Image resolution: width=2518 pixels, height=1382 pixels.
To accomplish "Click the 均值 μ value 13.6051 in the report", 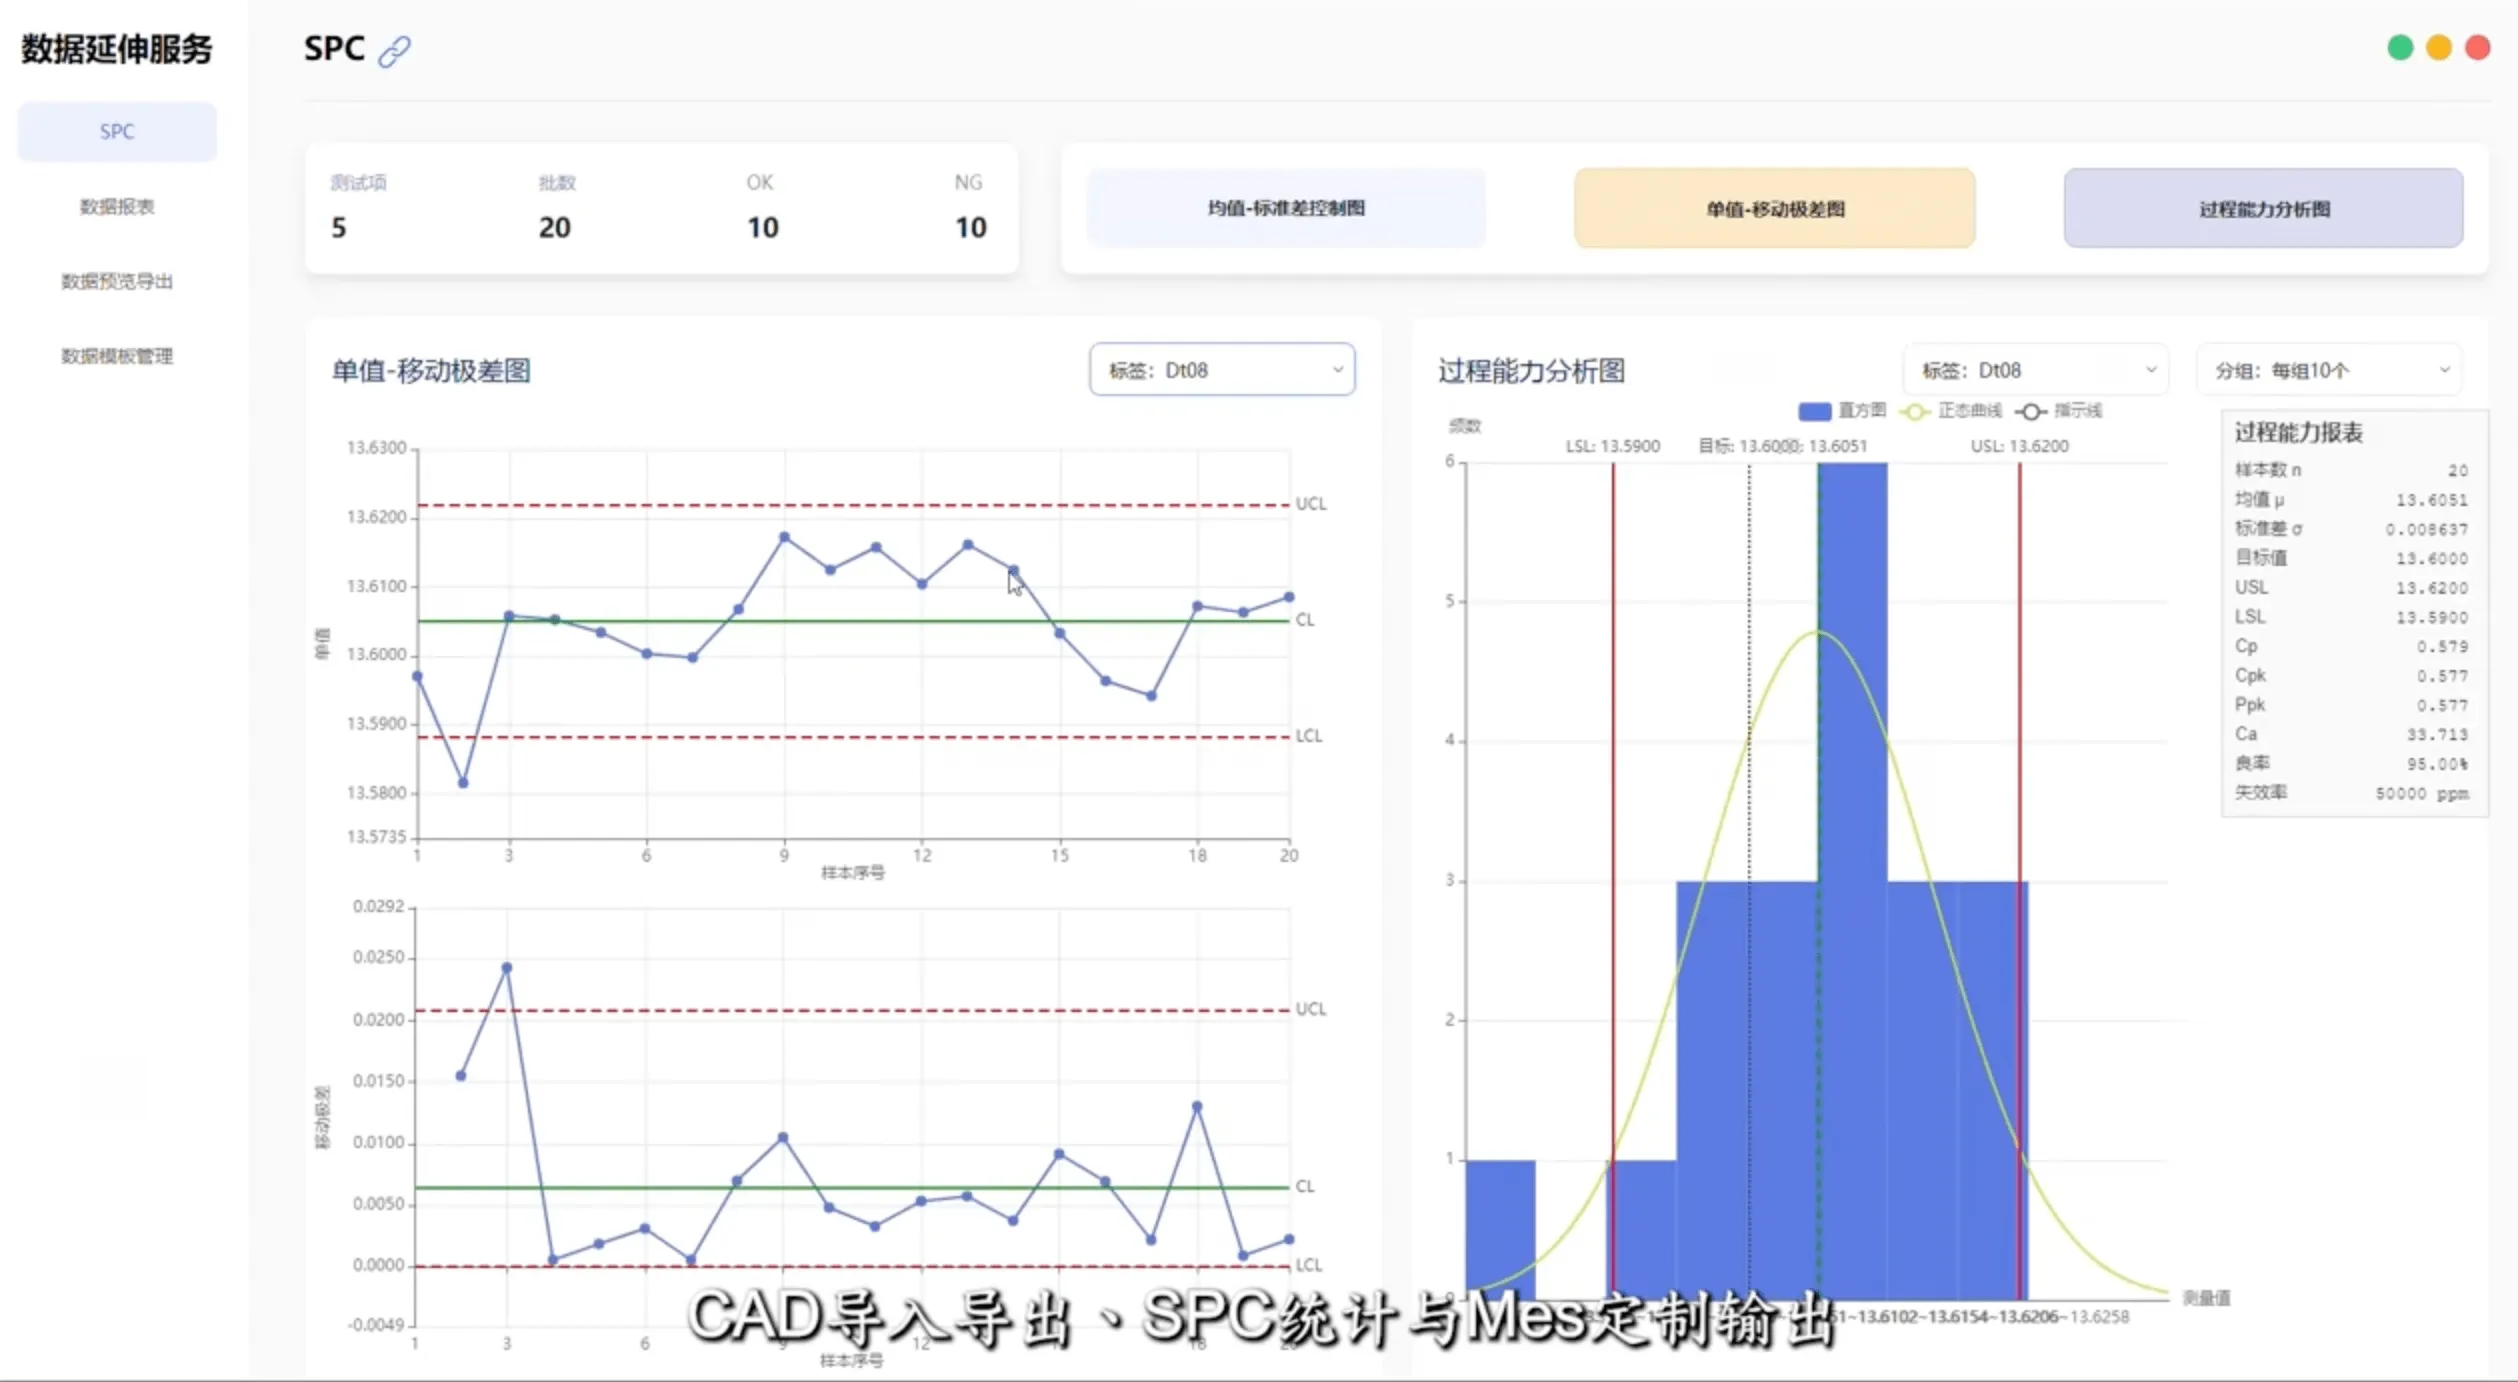I will coord(2432,500).
